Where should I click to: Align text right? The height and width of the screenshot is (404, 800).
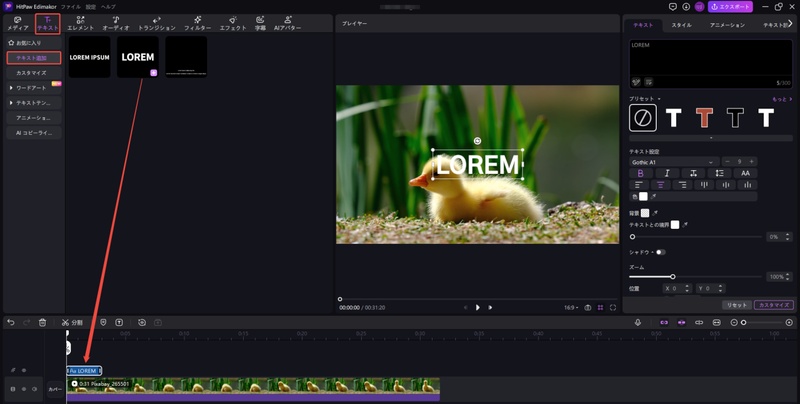[x=682, y=185]
